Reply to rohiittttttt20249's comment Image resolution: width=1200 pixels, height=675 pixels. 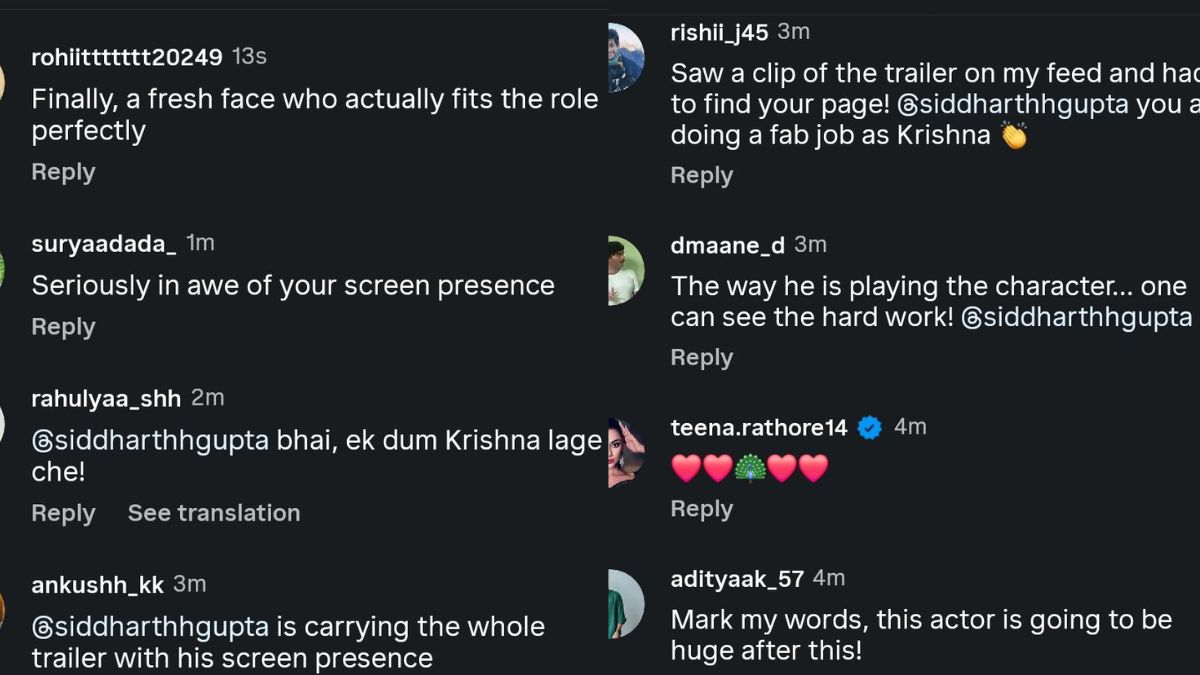[63, 171]
